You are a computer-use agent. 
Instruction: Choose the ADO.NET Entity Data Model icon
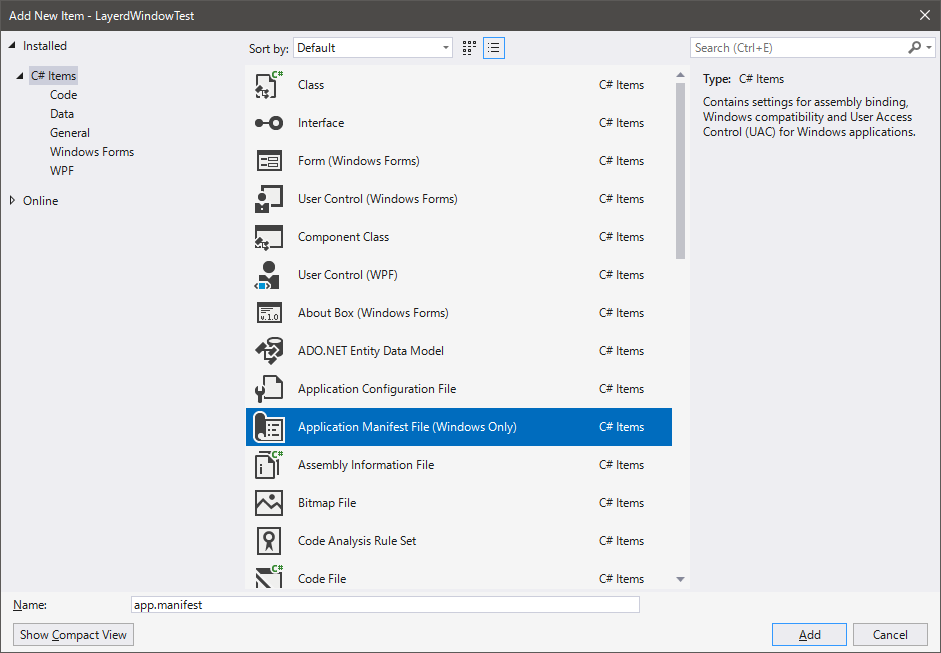pyautogui.click(x=269, y=351)
